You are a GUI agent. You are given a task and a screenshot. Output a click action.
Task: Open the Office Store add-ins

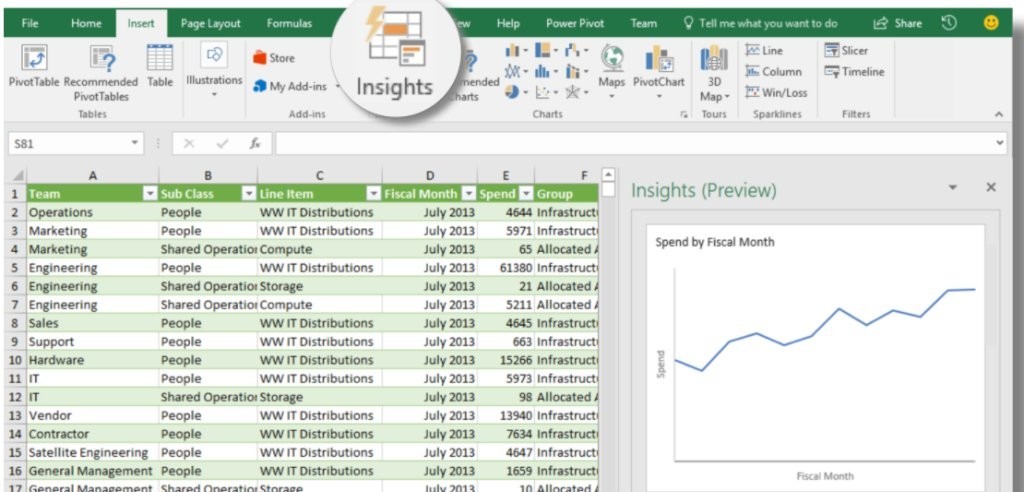pyautogui.click(x=274, y=58)
